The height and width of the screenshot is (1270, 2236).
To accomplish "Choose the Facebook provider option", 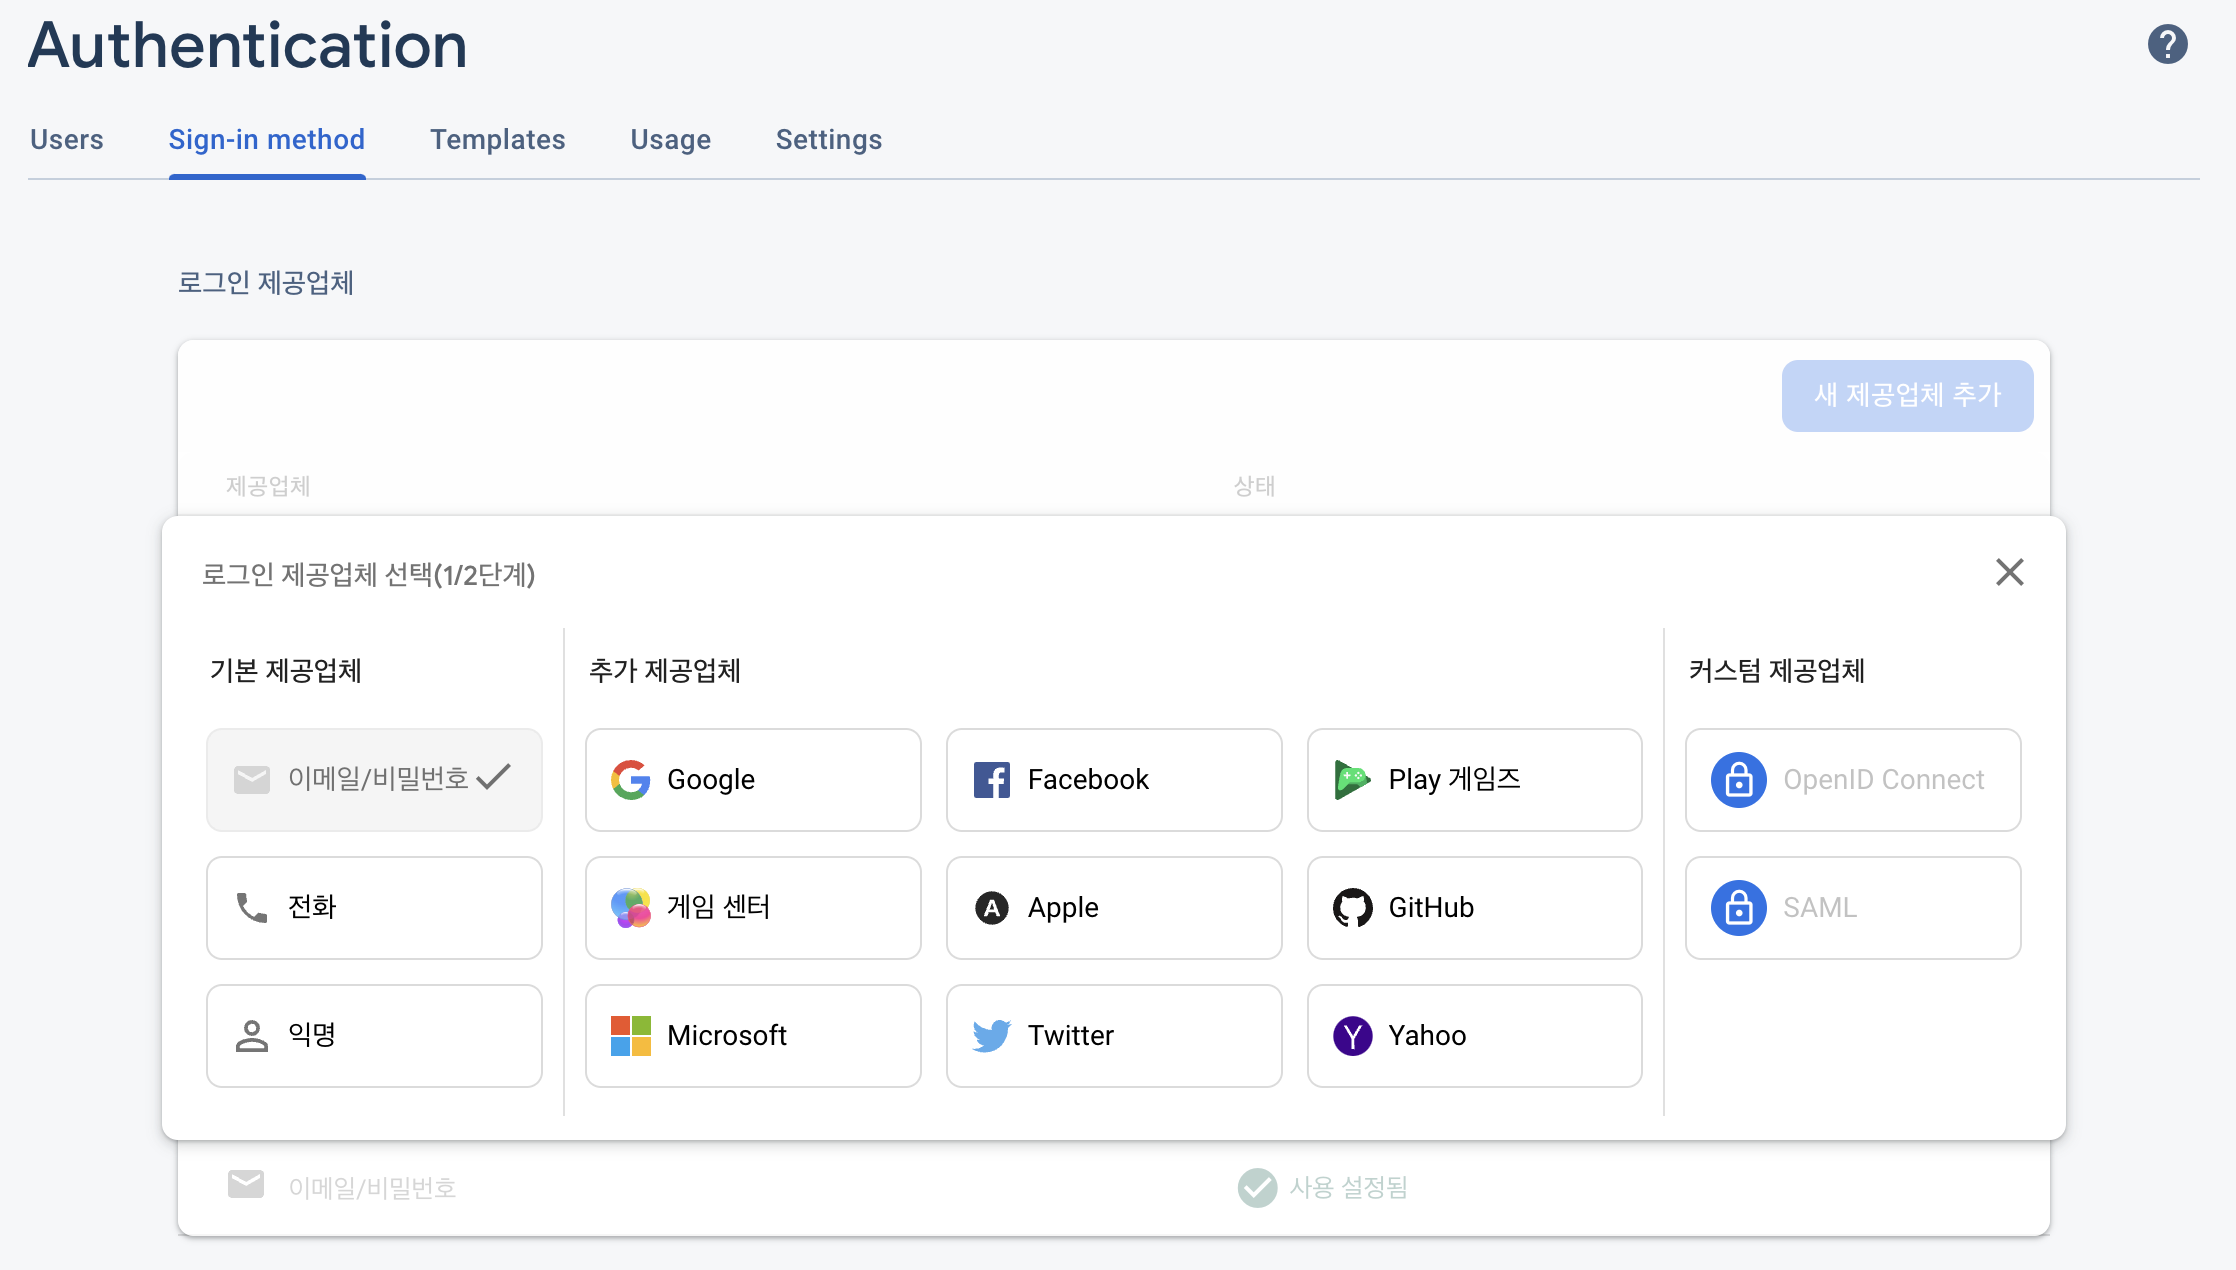I will tap(1113, 779).
